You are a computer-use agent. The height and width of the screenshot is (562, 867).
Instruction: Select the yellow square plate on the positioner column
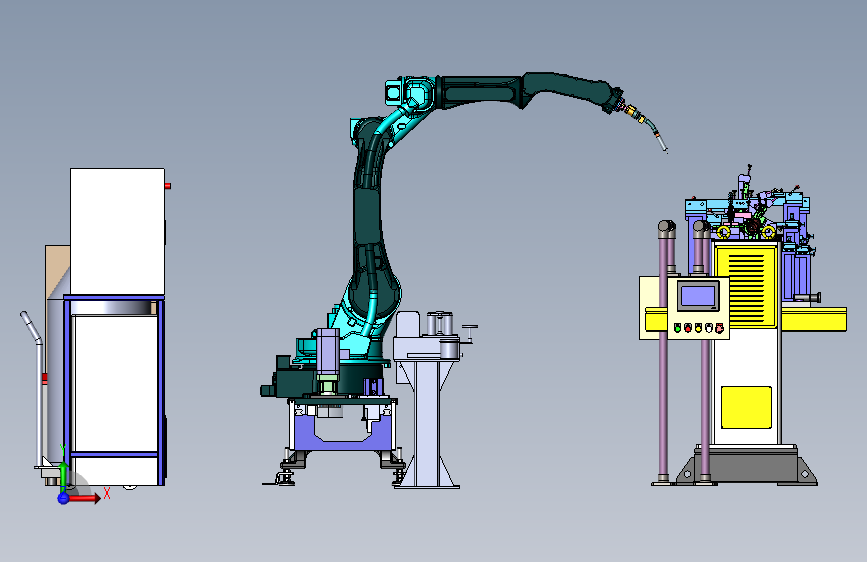[746, 407]
